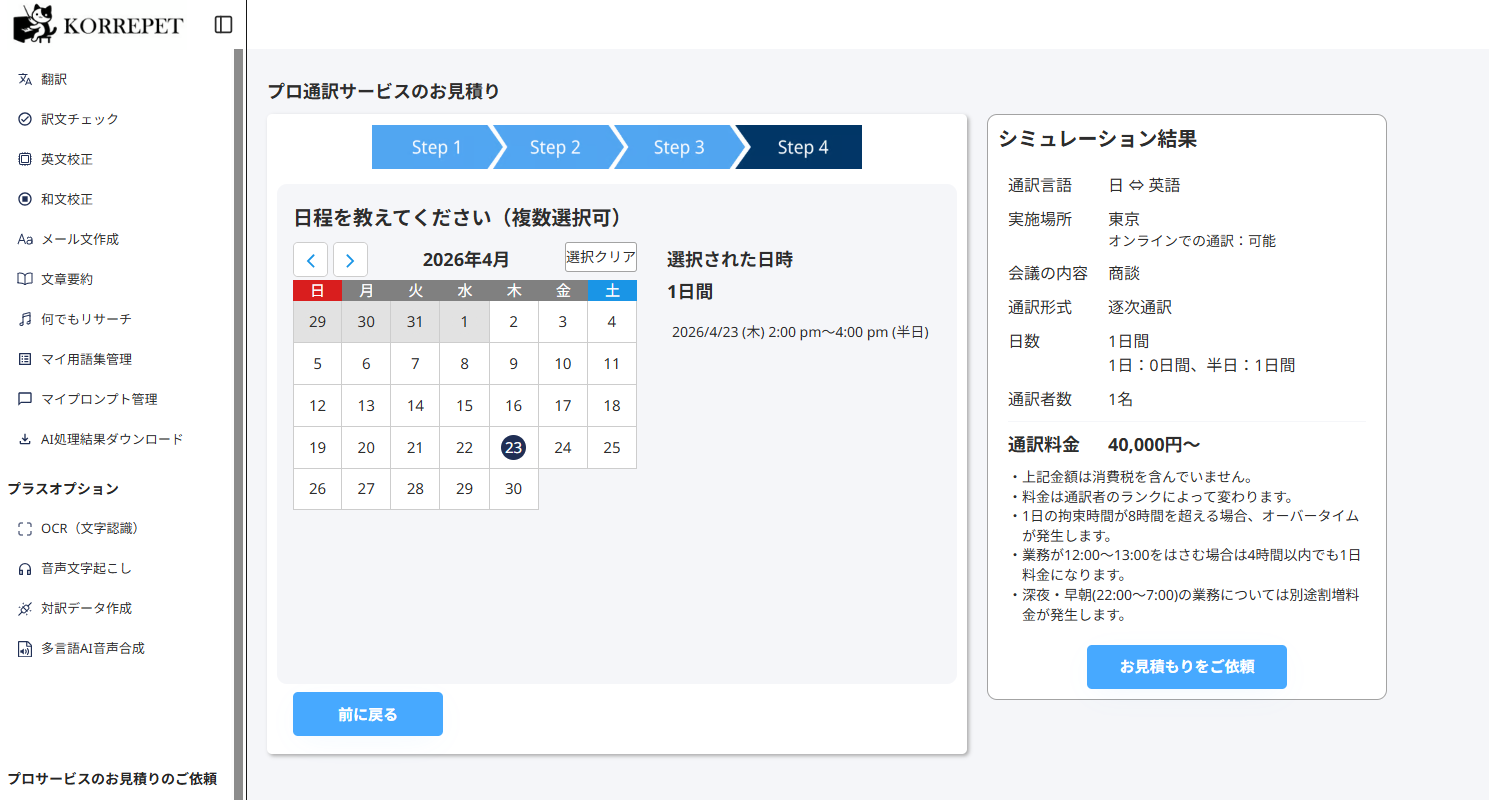Select April 24 on the calendar
Image resolution: width=1489 pixels, height=800 pixels.
(563, 448)
